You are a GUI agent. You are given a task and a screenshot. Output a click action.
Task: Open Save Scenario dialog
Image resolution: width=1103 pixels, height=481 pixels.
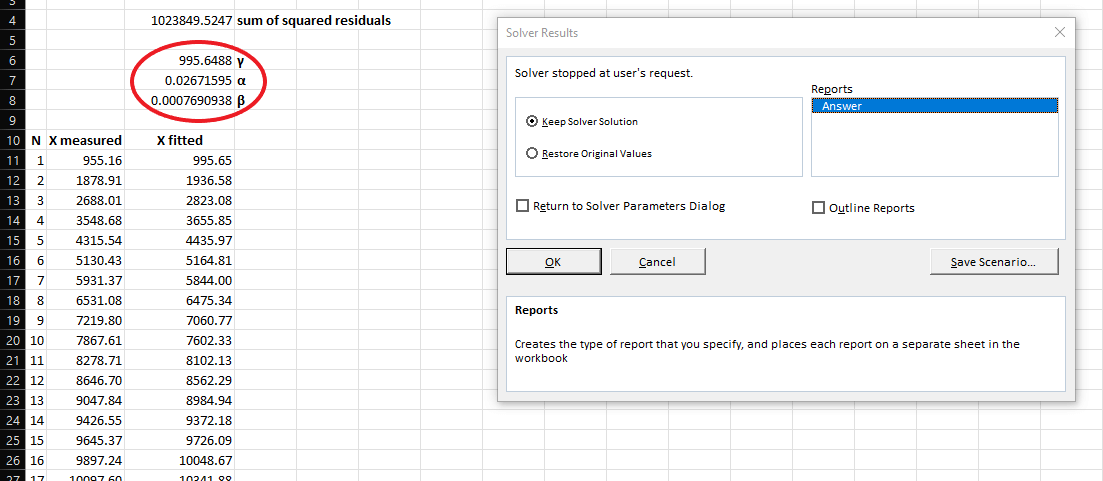coord(993,262)
